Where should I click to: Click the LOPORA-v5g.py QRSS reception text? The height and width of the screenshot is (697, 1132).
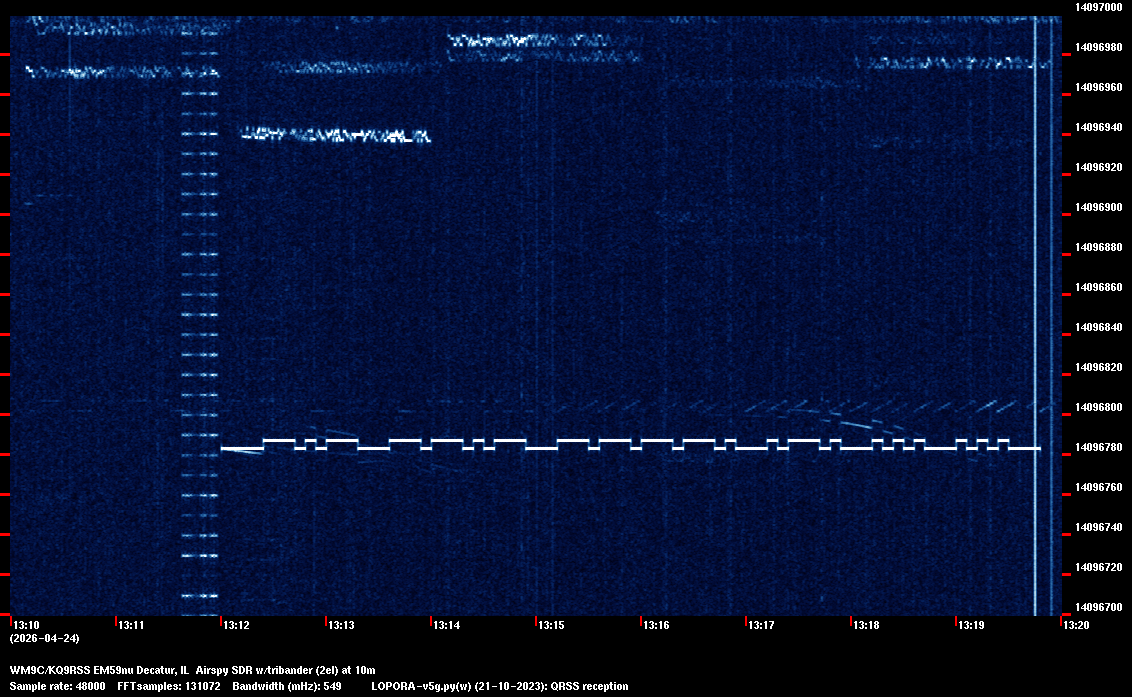tap(499, 686)
